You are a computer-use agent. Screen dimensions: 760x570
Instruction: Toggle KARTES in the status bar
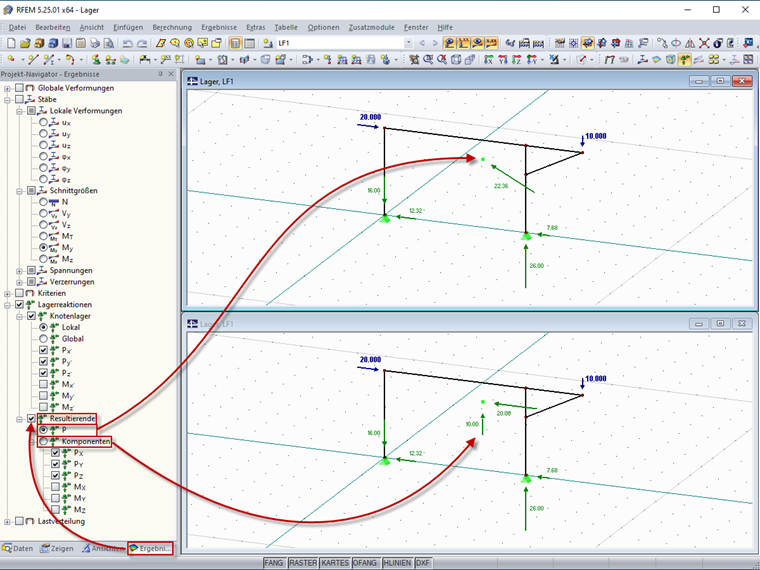335,563
